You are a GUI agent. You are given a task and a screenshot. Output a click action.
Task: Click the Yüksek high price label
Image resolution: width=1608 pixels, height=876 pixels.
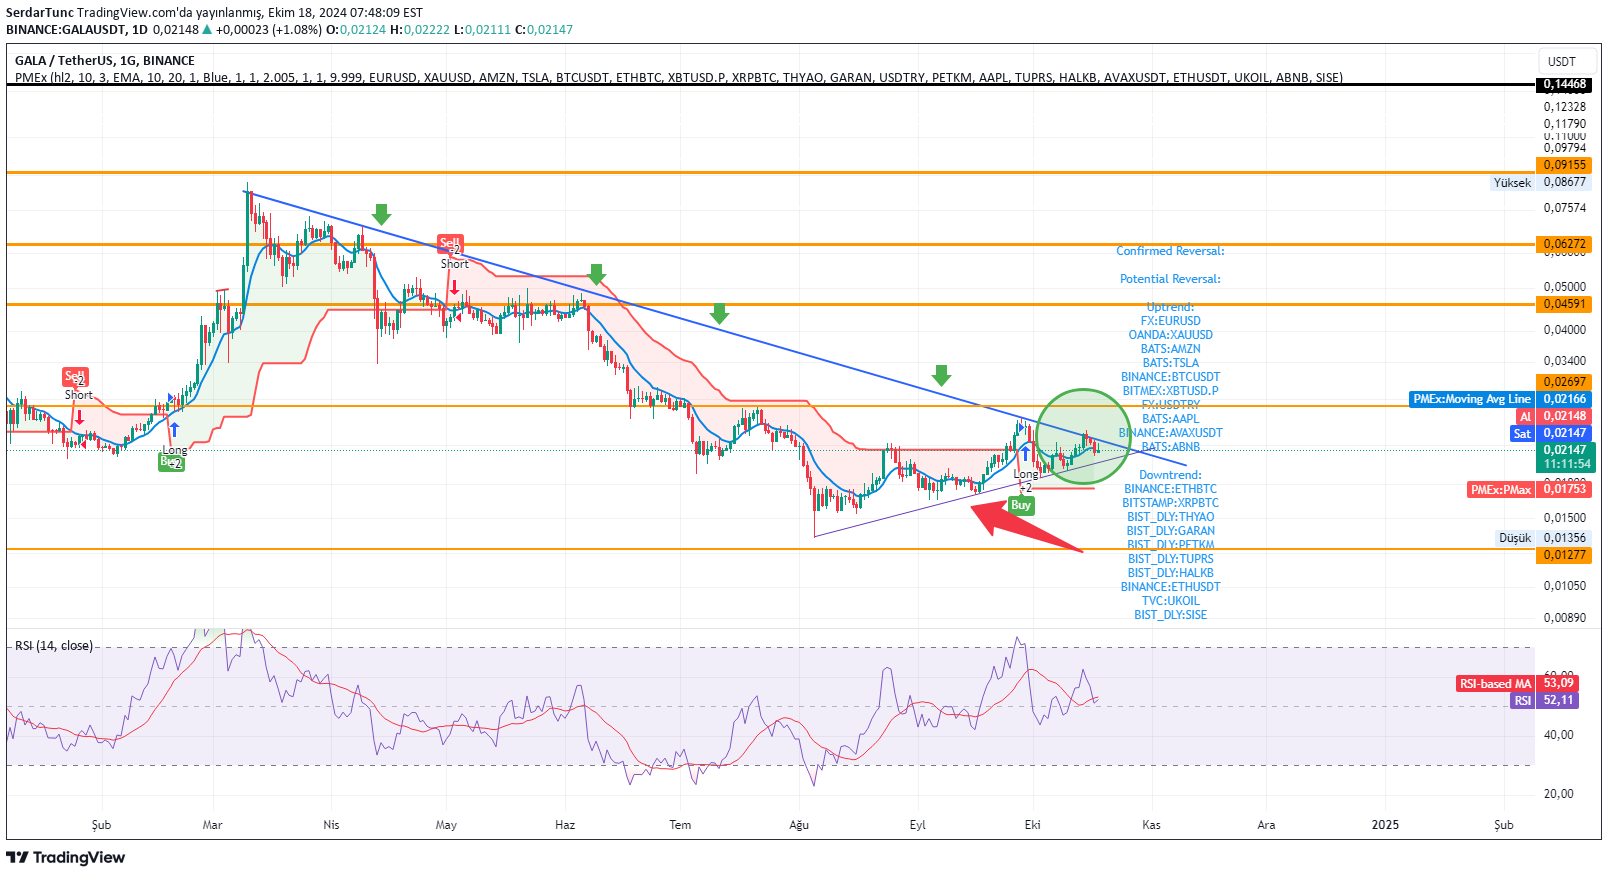tap(1512, 183)
